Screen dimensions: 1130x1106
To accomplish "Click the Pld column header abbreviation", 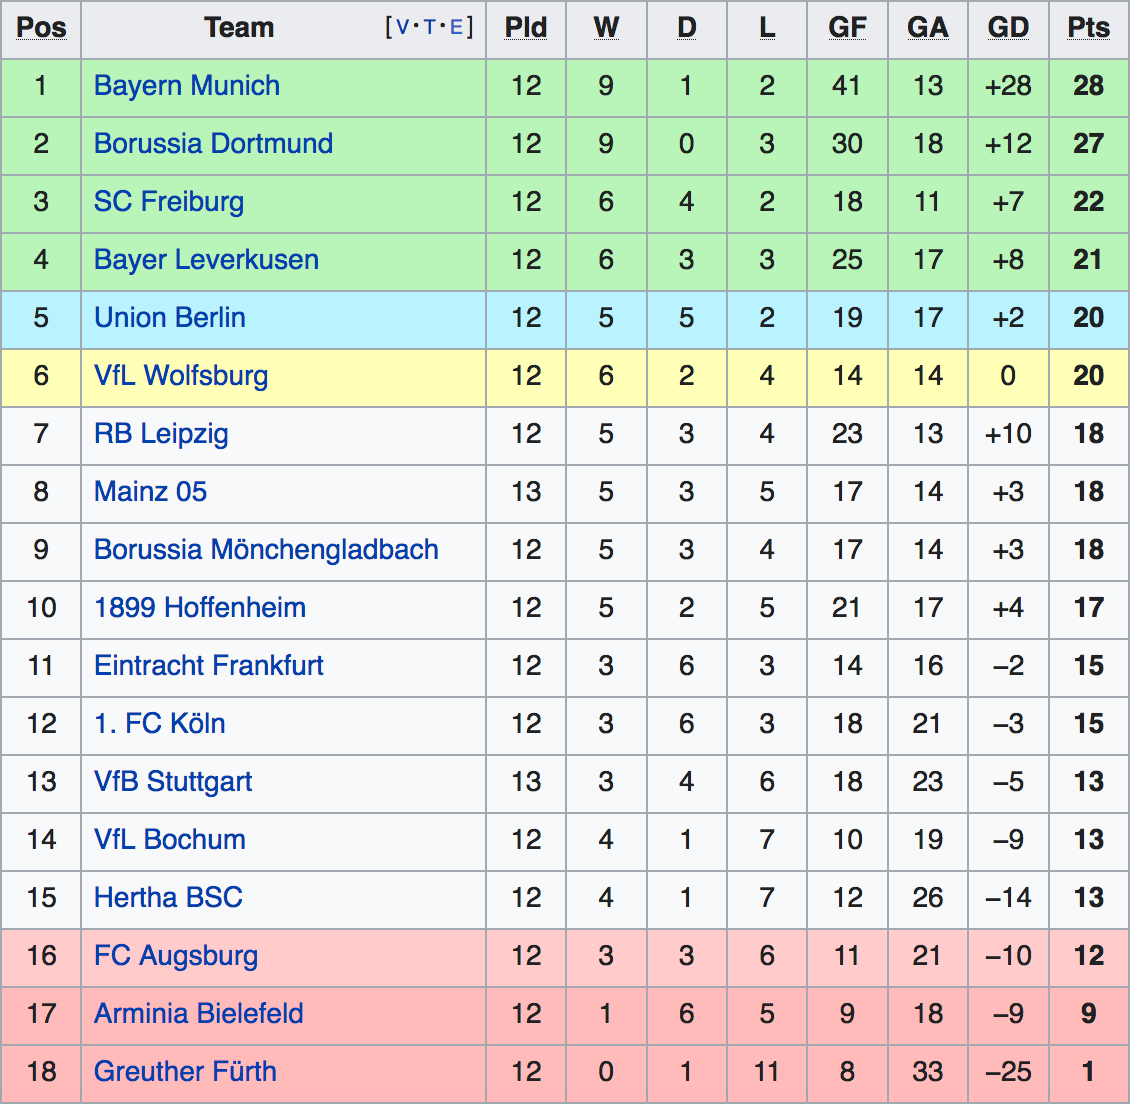I will click(525, 28).
